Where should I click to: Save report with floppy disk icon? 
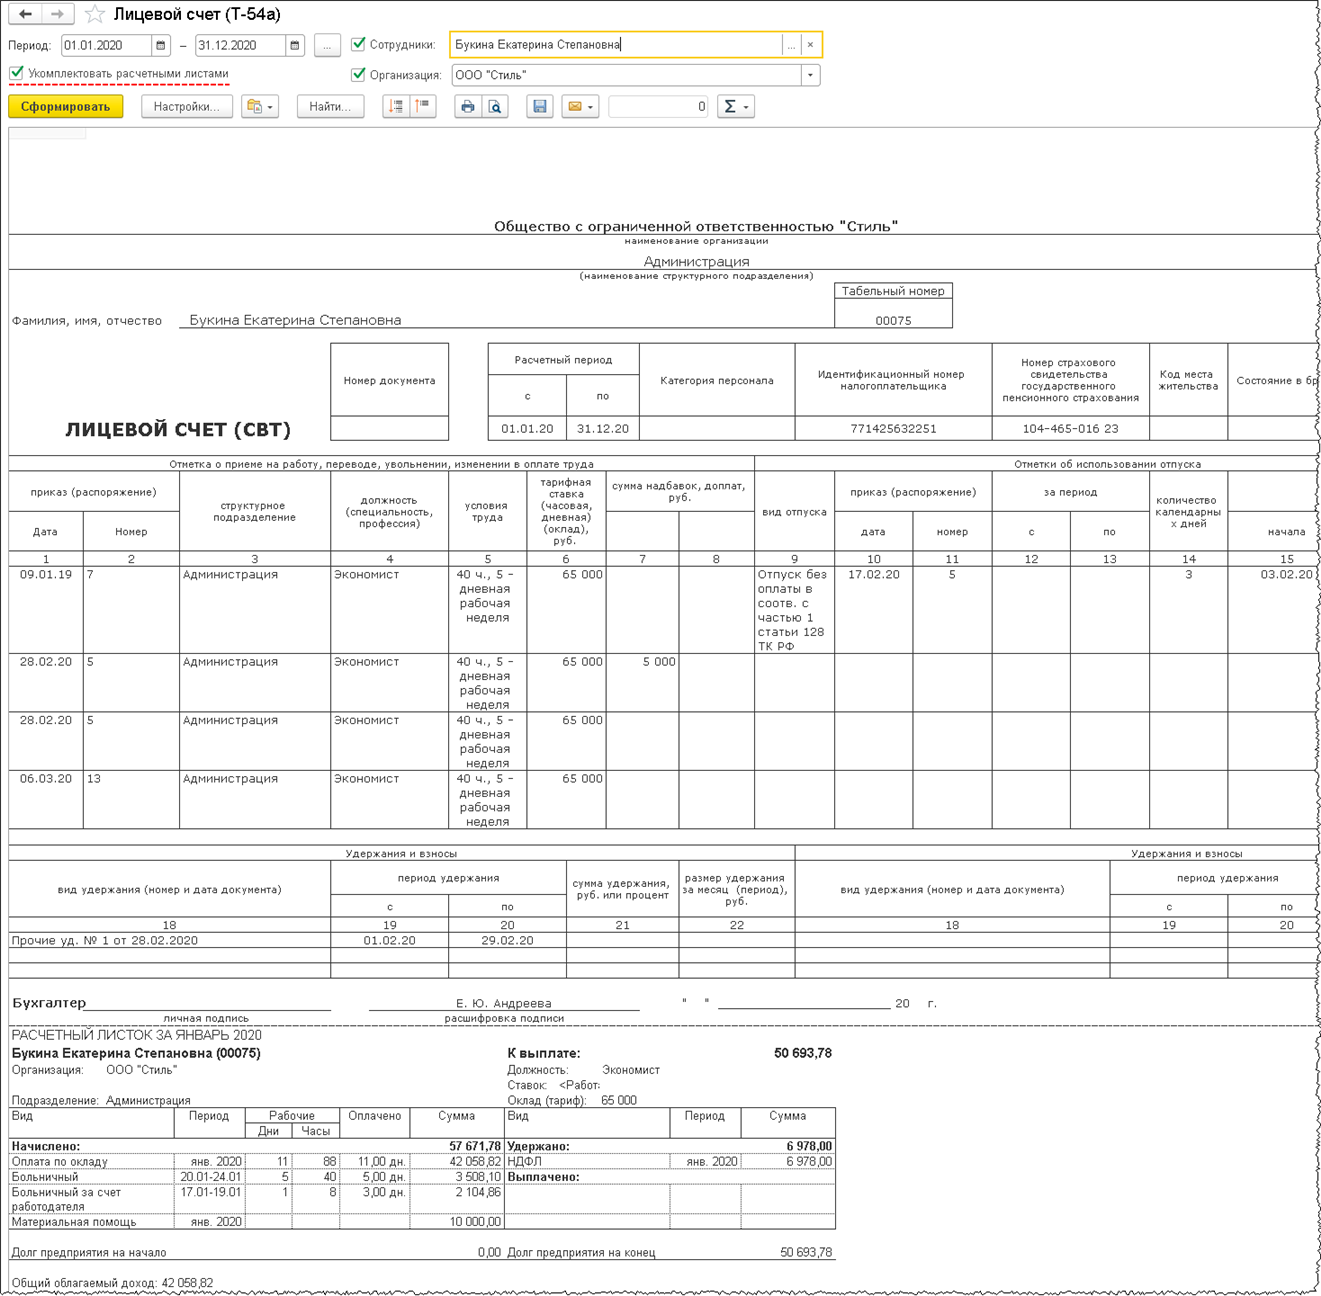[540, 107]
